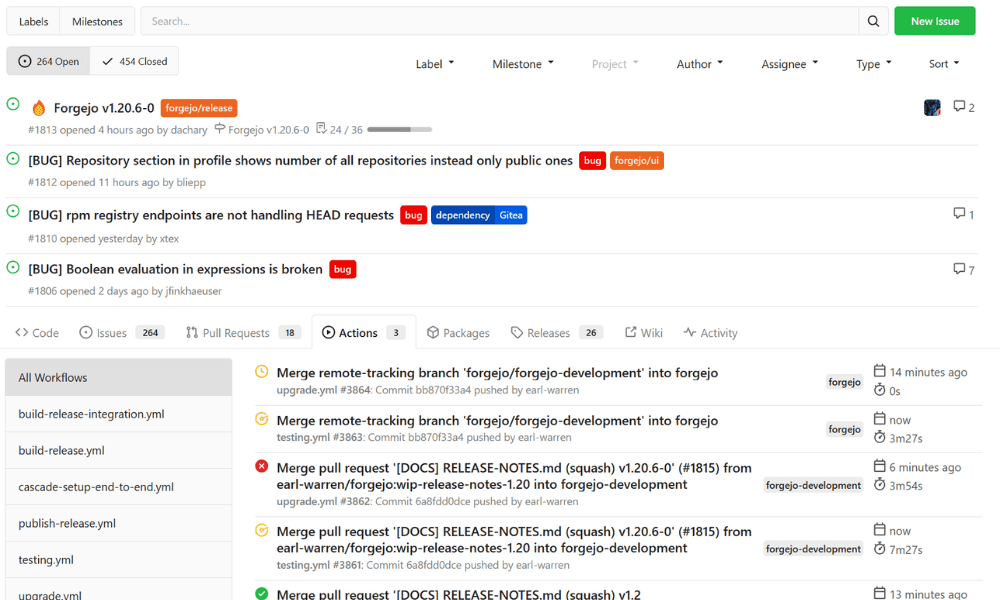1000x600 pixels.
Task: Click the Milestones button
Action: pyautogui.click(x=97, y=21)
